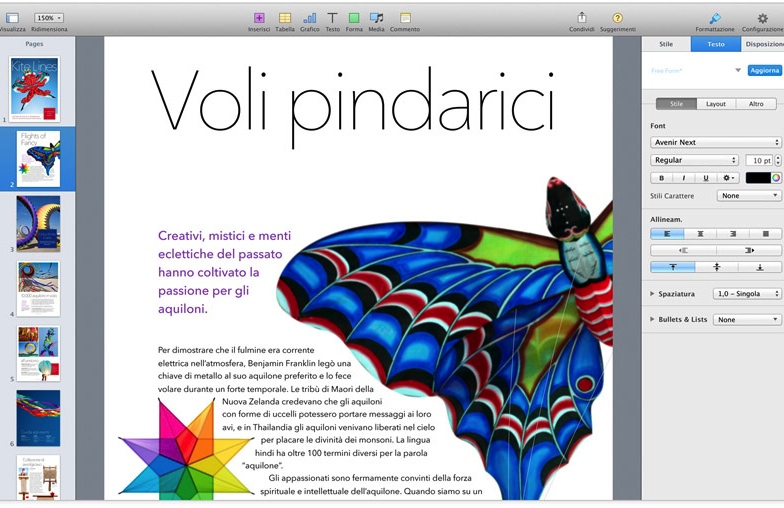Open Configurazione document setup icon
784x508 pixels.
pyautogui.click(x=762, y=18)
